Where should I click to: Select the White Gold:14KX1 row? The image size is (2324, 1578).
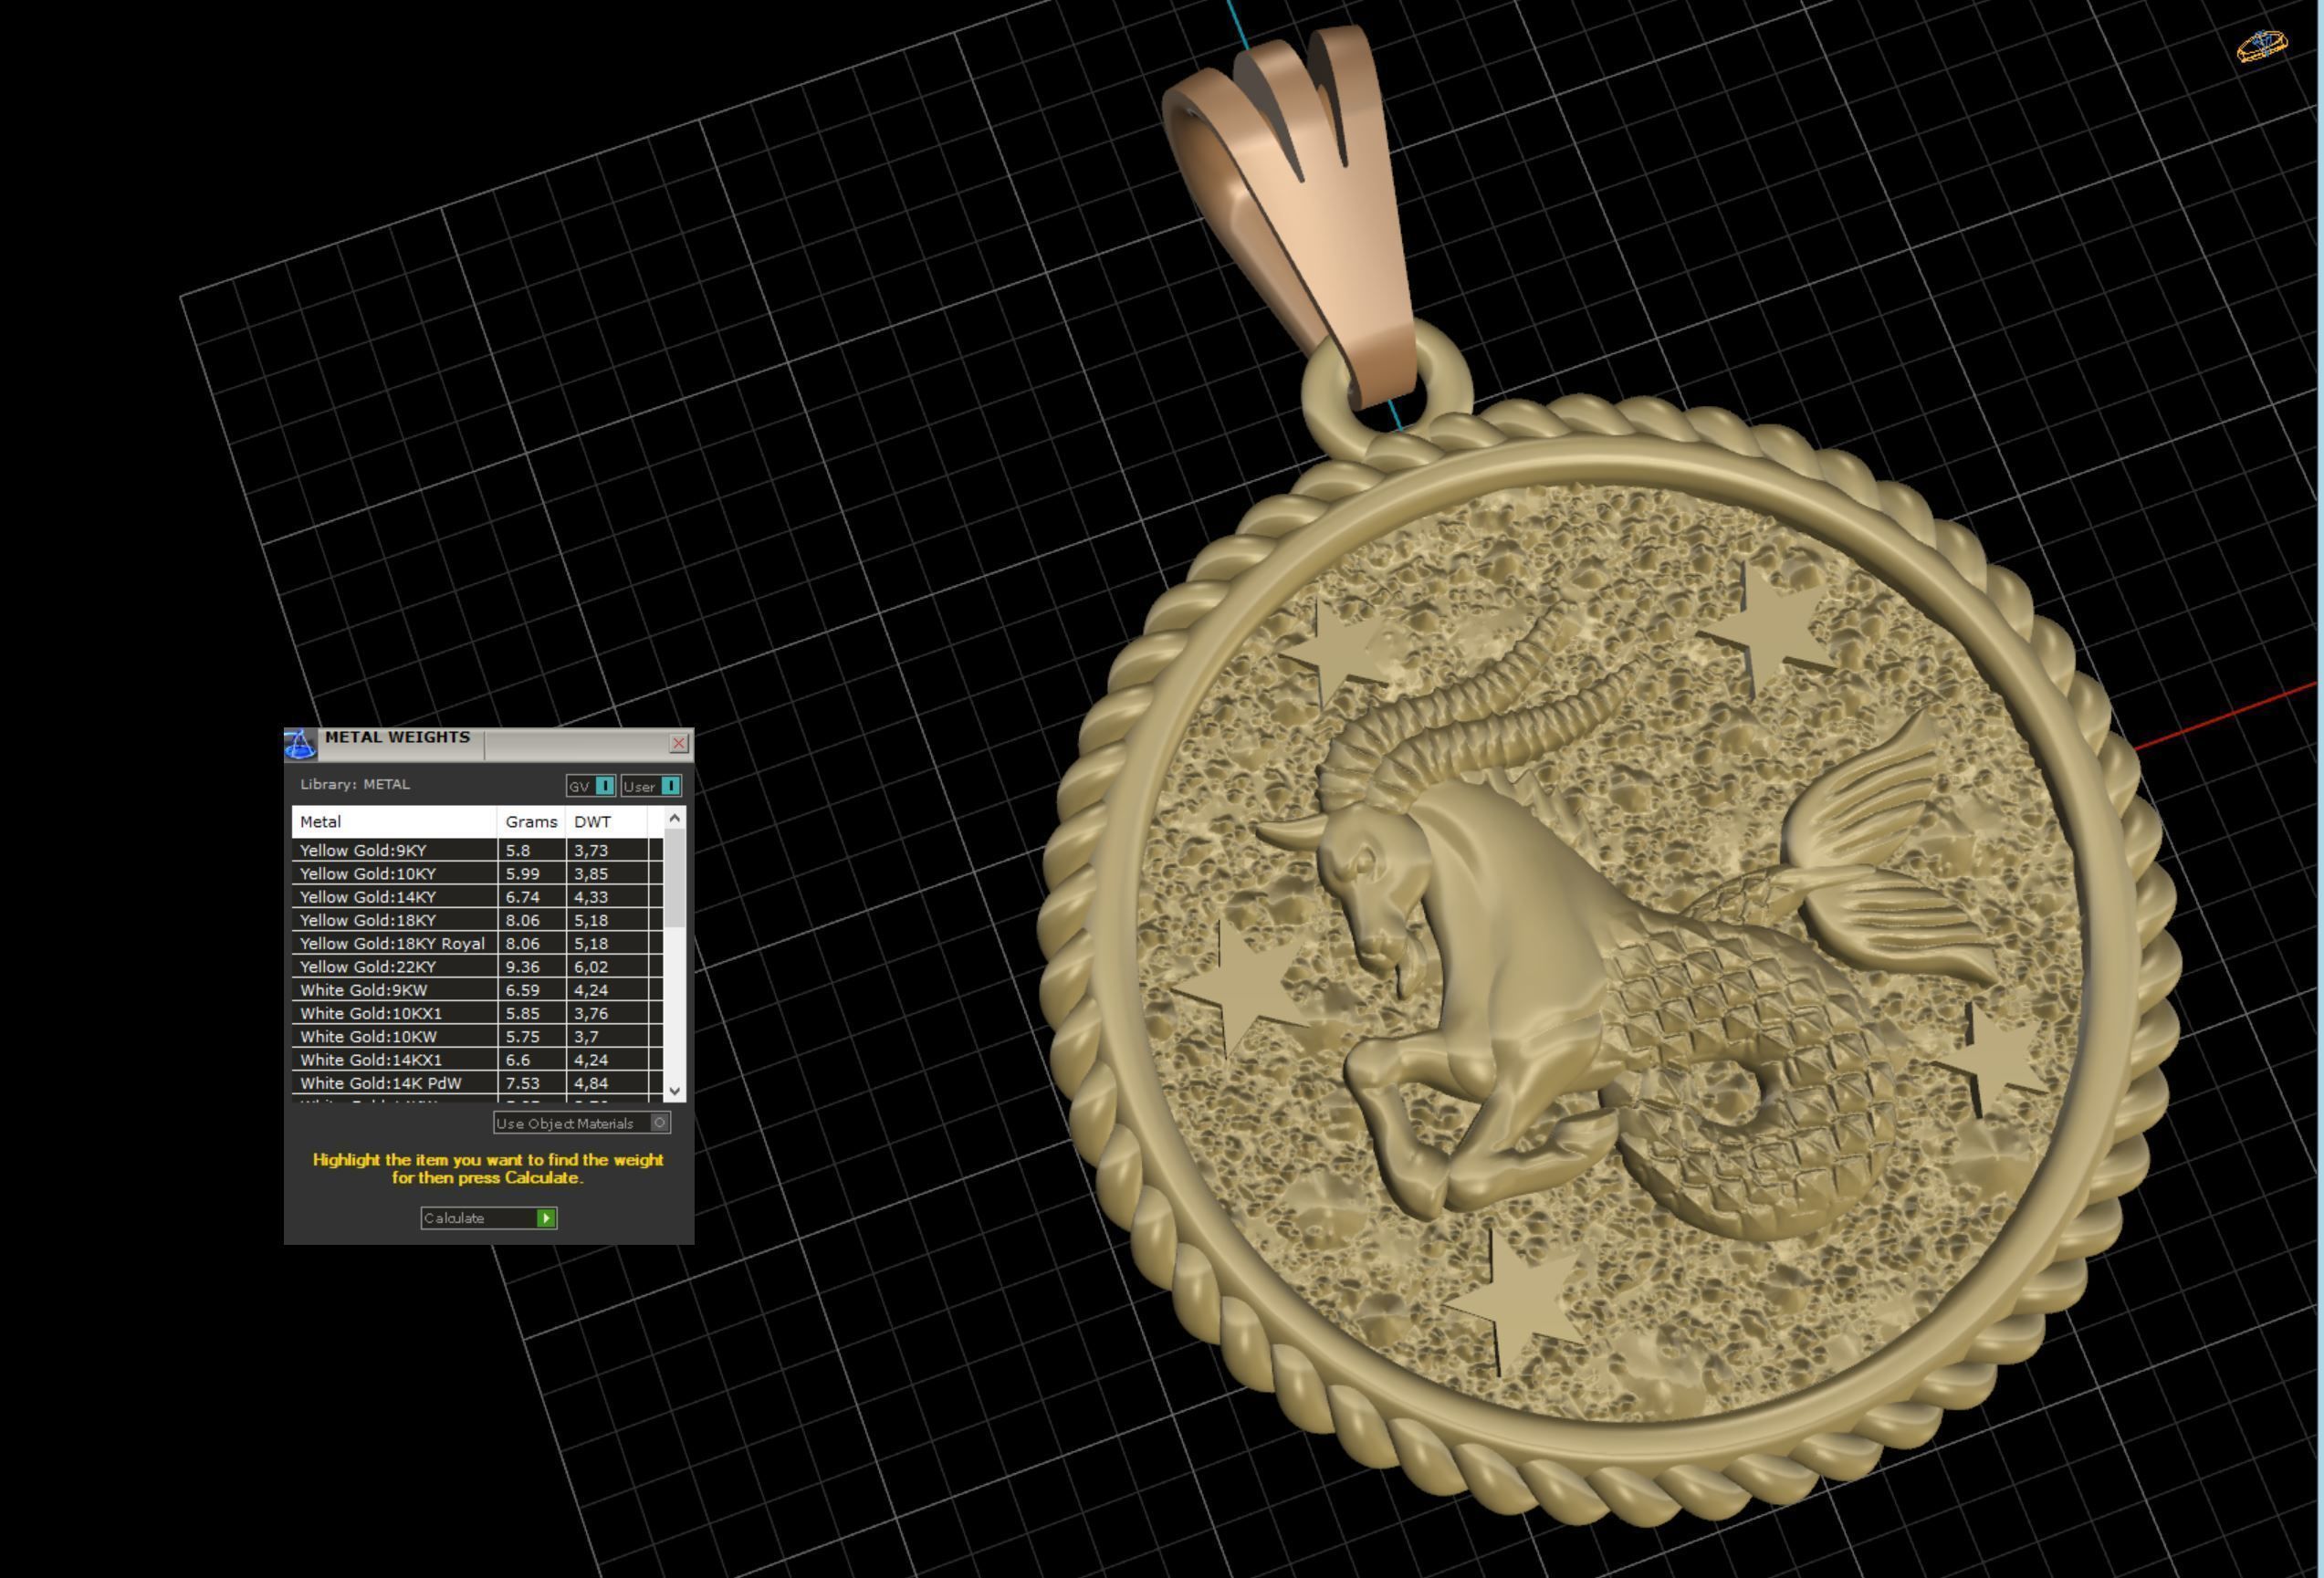coord(477,1059)
